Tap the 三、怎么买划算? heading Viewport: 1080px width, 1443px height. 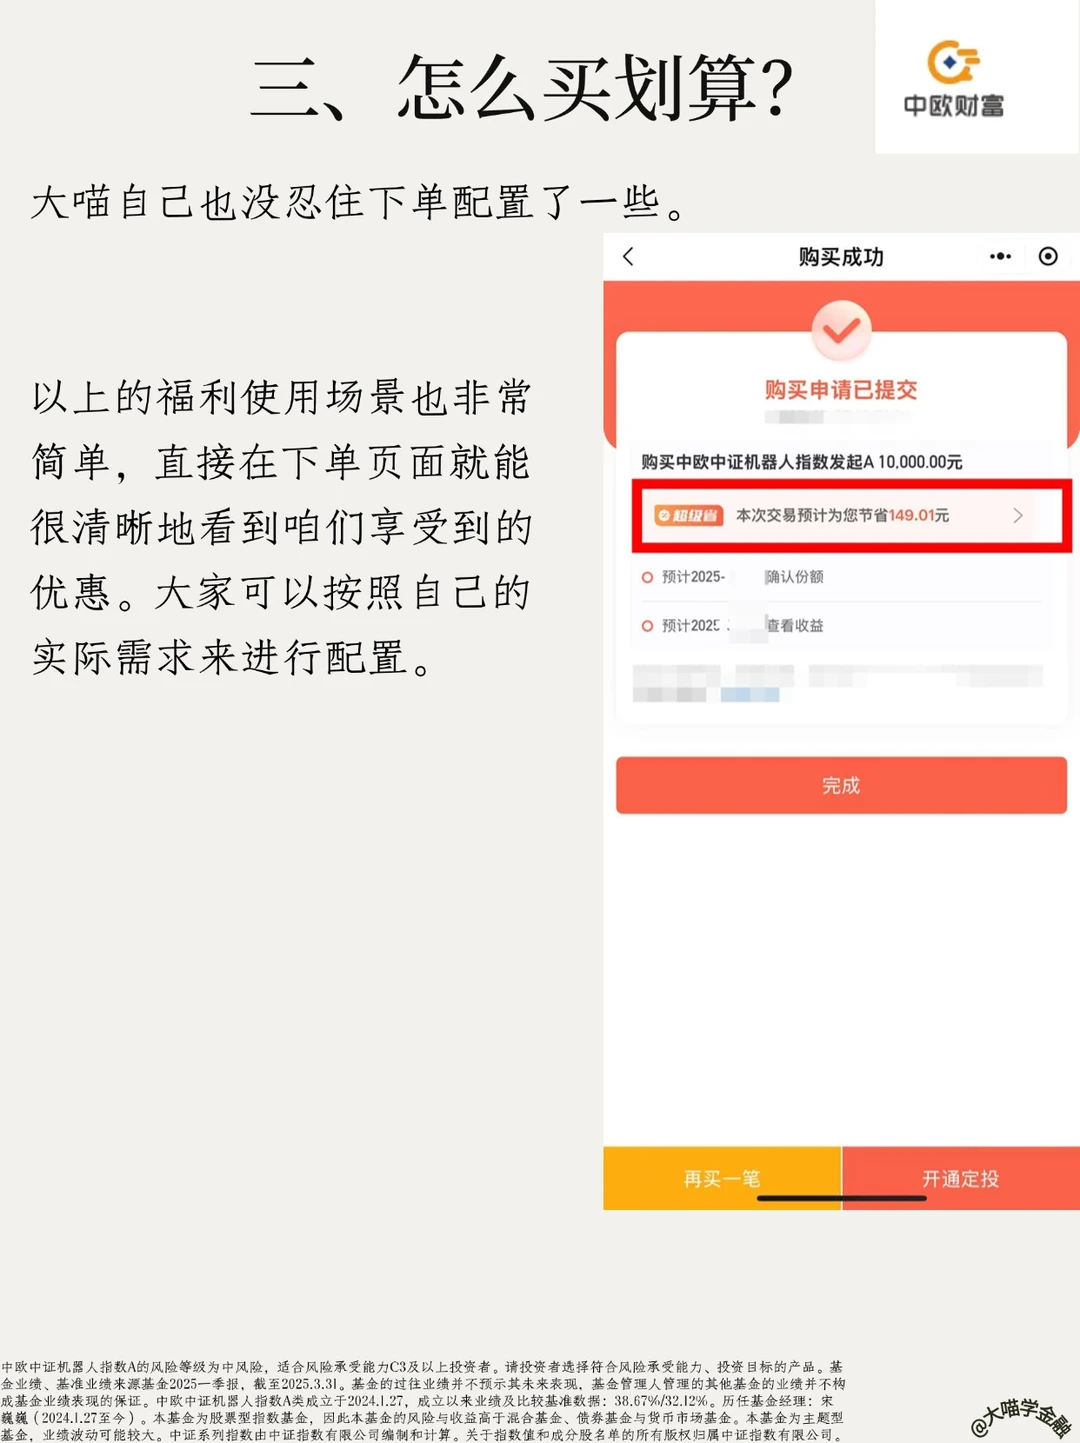(x=522, y=88)
